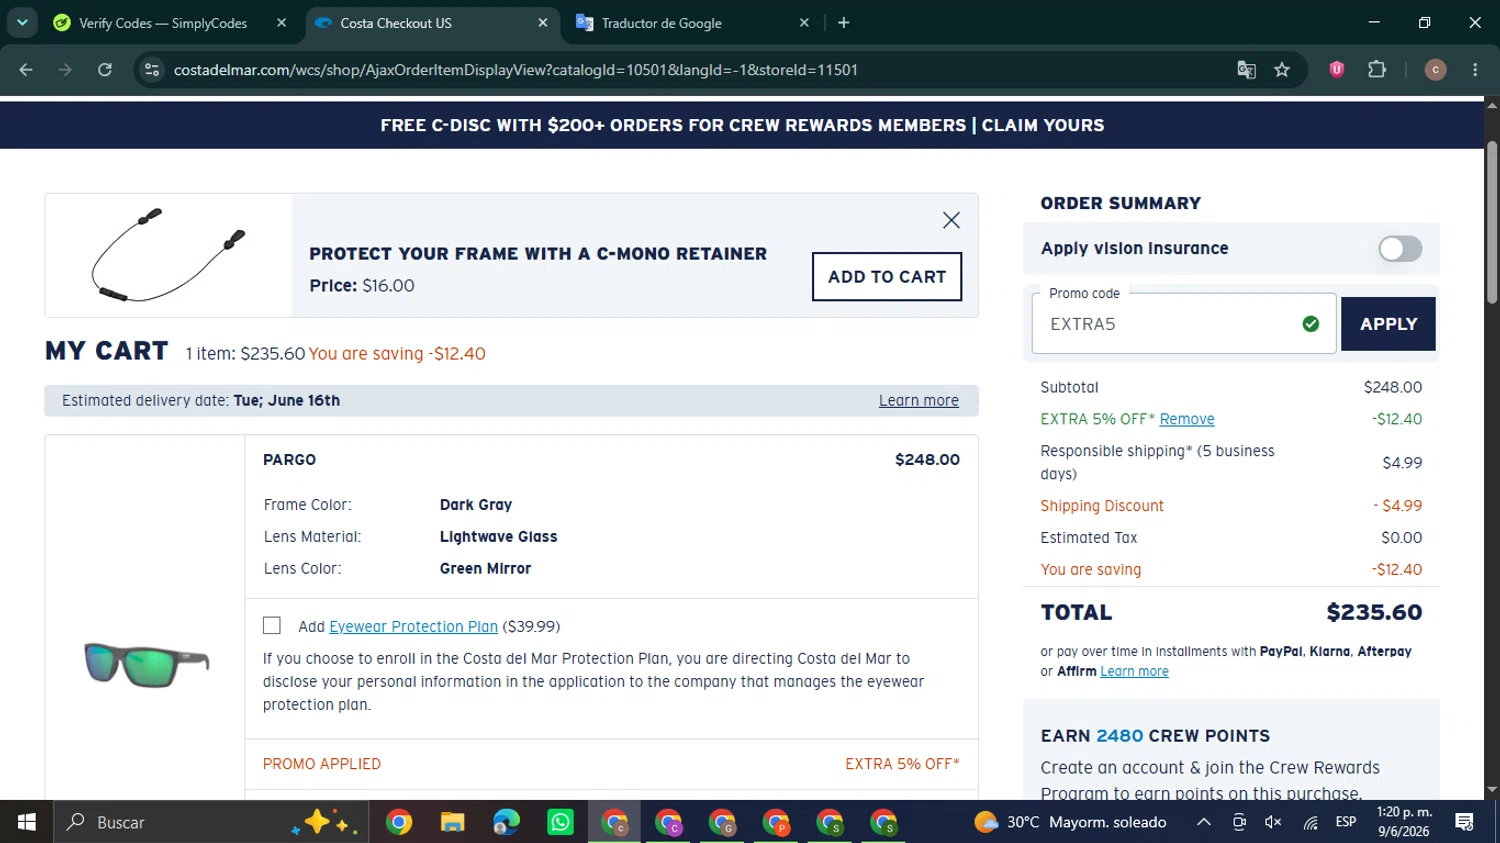Open the Wi-Fi network settings icon
This screenshot has height=843, width=1500.
tap(1310, 822)
